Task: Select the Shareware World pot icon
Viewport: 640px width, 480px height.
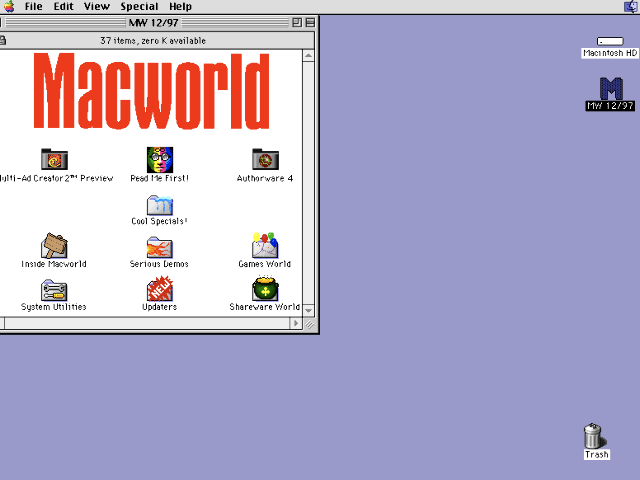Action: (x=265, y=289)
